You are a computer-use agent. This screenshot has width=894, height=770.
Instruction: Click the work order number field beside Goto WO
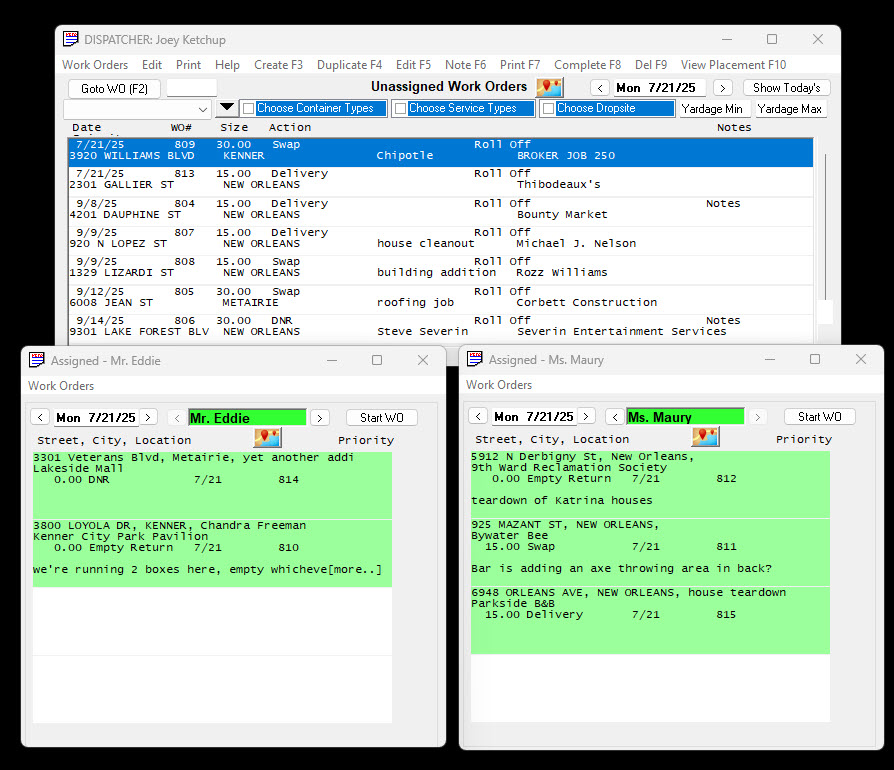(191, 88)
